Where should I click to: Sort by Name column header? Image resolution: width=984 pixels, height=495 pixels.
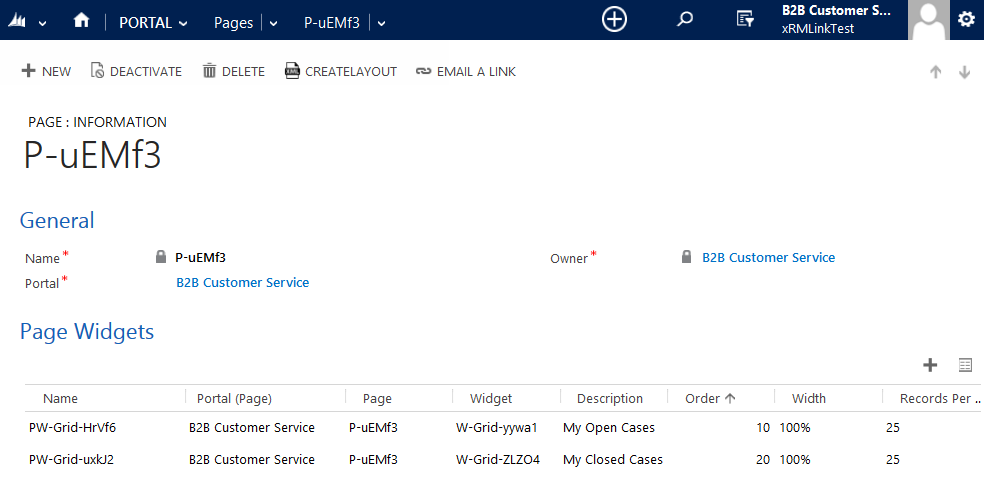[x=60, y=398]
